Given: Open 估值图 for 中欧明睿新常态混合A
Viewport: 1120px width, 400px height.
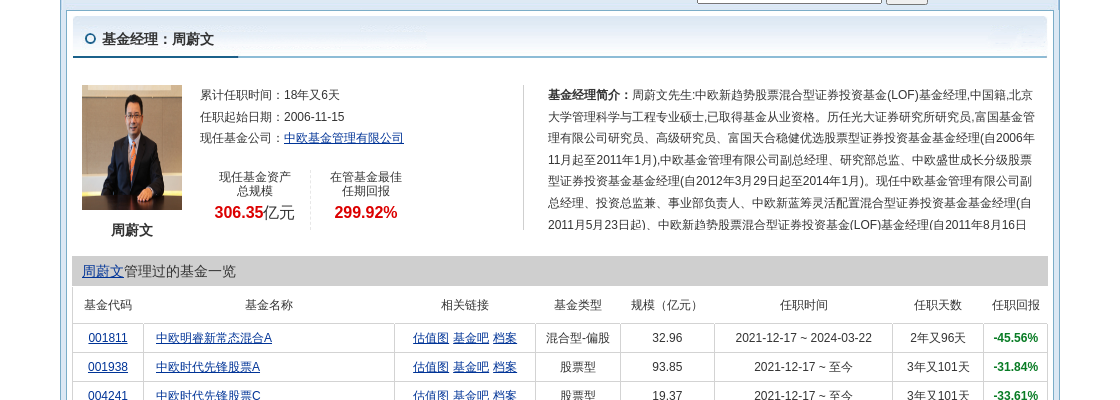Looking at the screenshot, I should point(431,338).
